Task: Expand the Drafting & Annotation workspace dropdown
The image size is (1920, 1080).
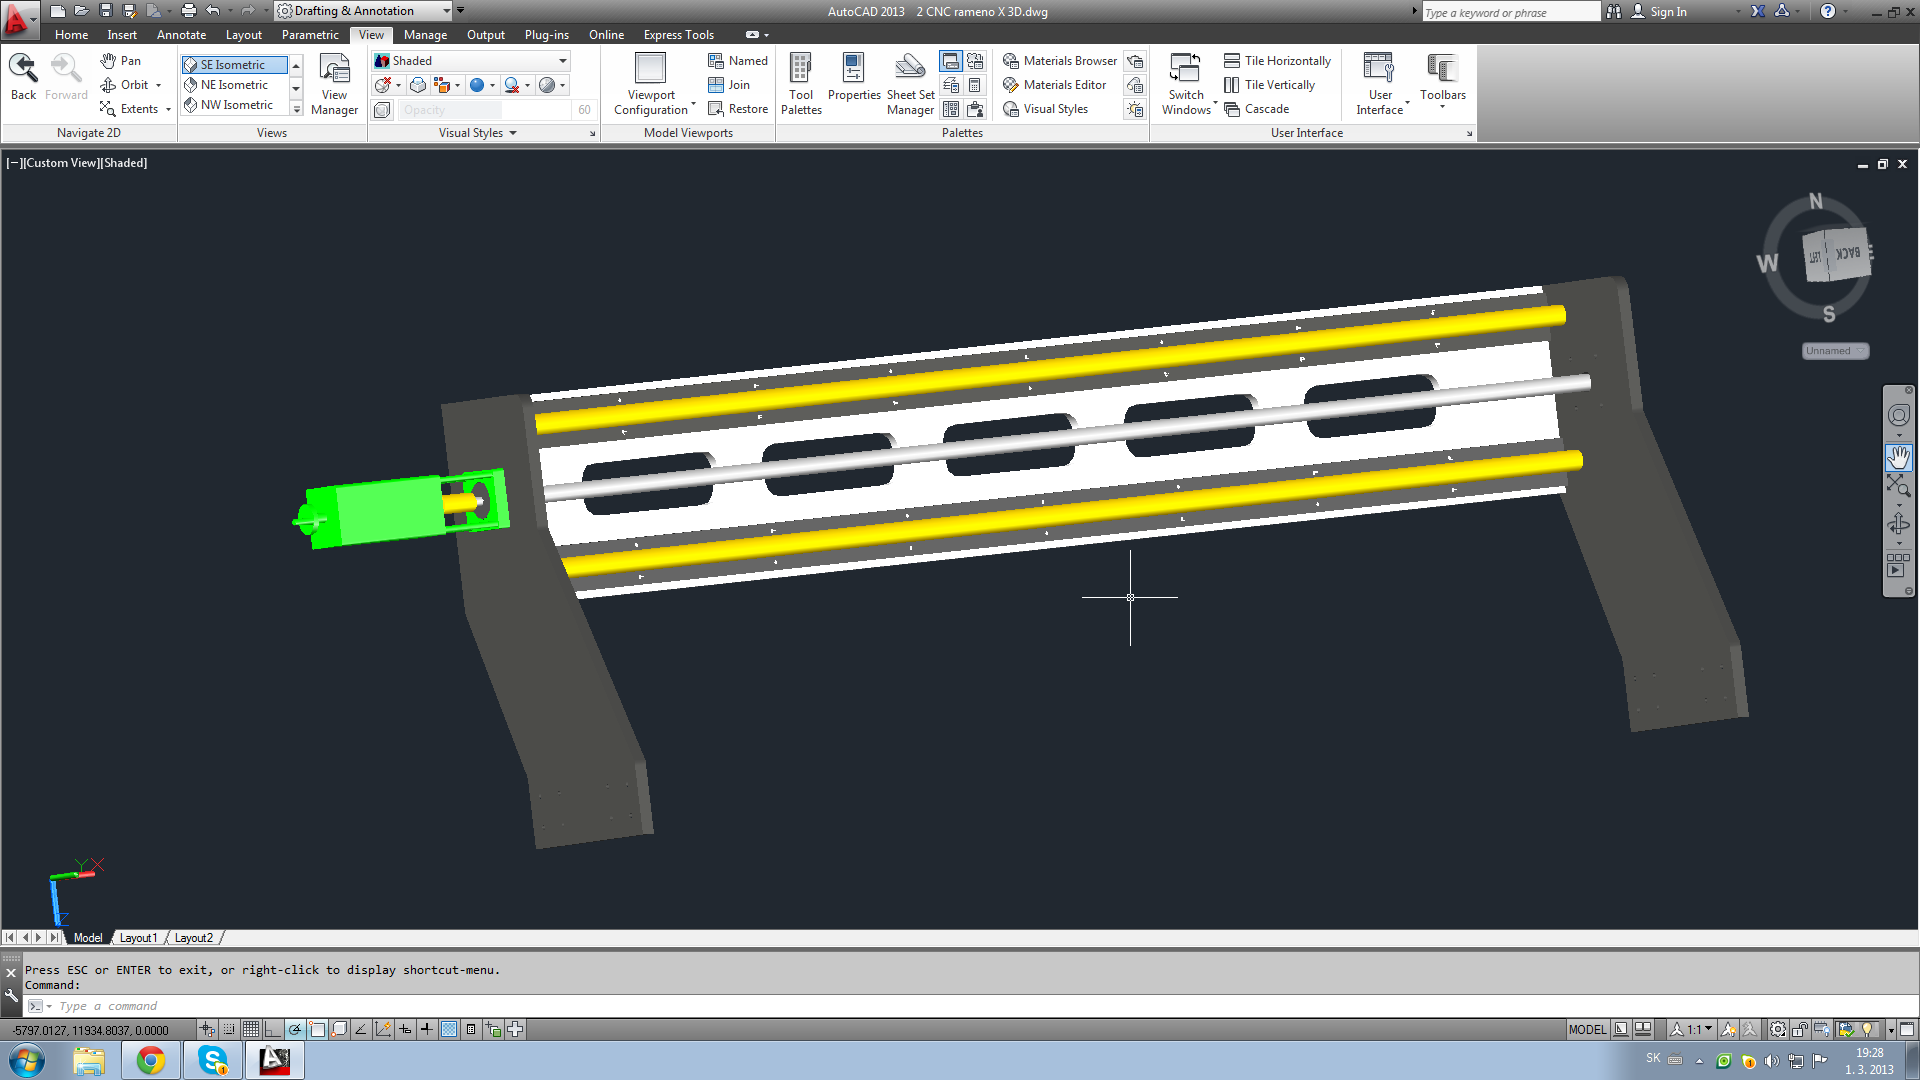Action: [446, 11]
